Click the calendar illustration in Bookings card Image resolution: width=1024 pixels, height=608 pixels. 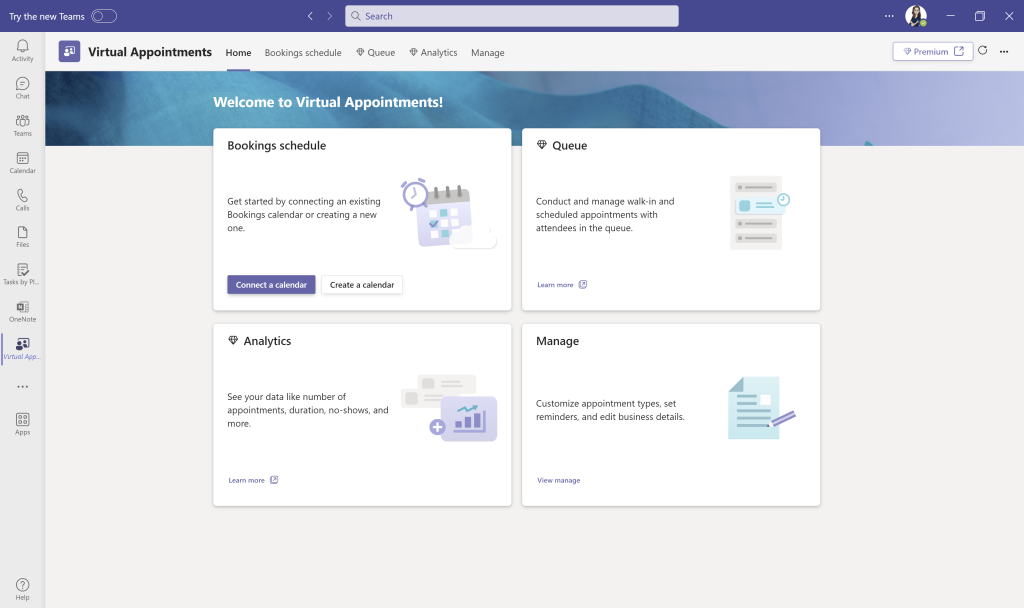tap(448, 214)
